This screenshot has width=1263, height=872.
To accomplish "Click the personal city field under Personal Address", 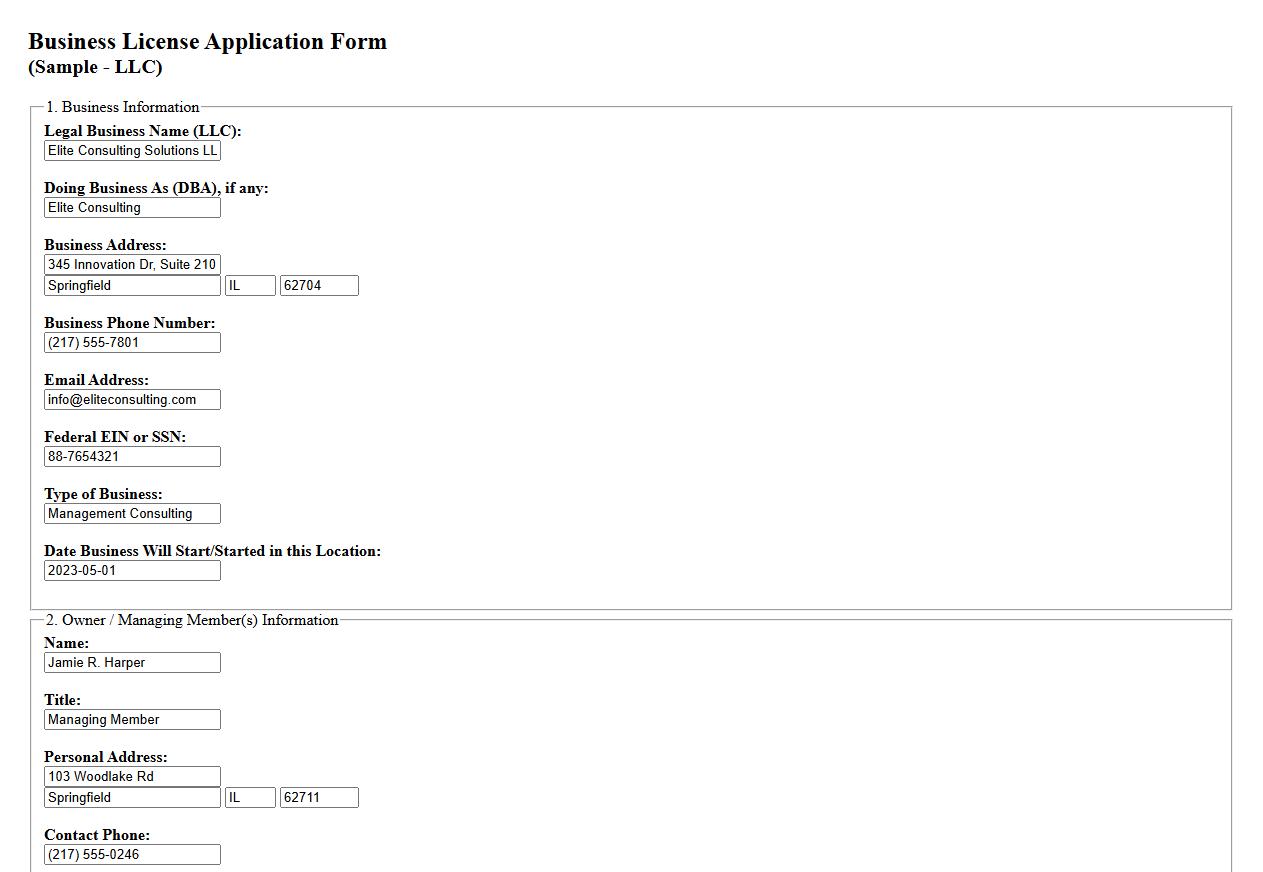I will point(132,797).
